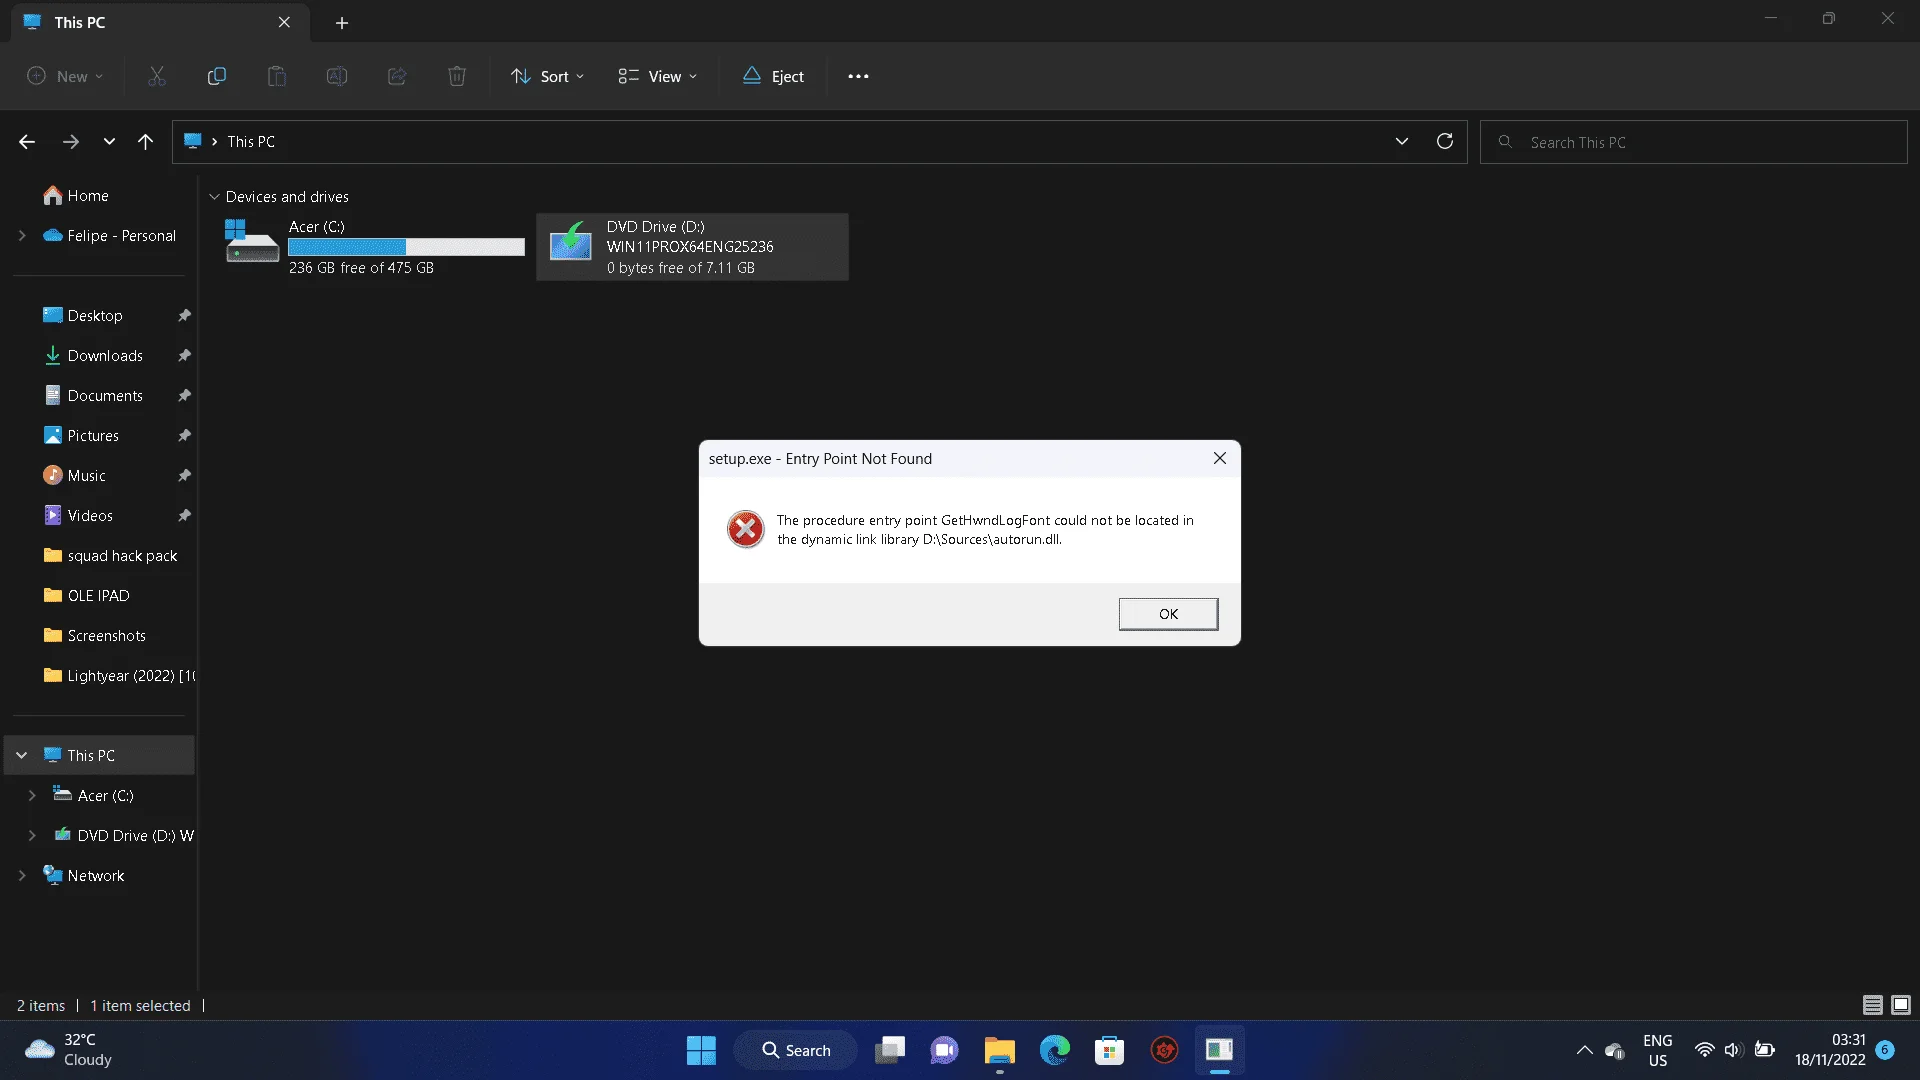Switch to large thumbnails view icon
The width and height of the screenshot is (1920, 1080).
pyautogui.click(x=1901, y=1005)
